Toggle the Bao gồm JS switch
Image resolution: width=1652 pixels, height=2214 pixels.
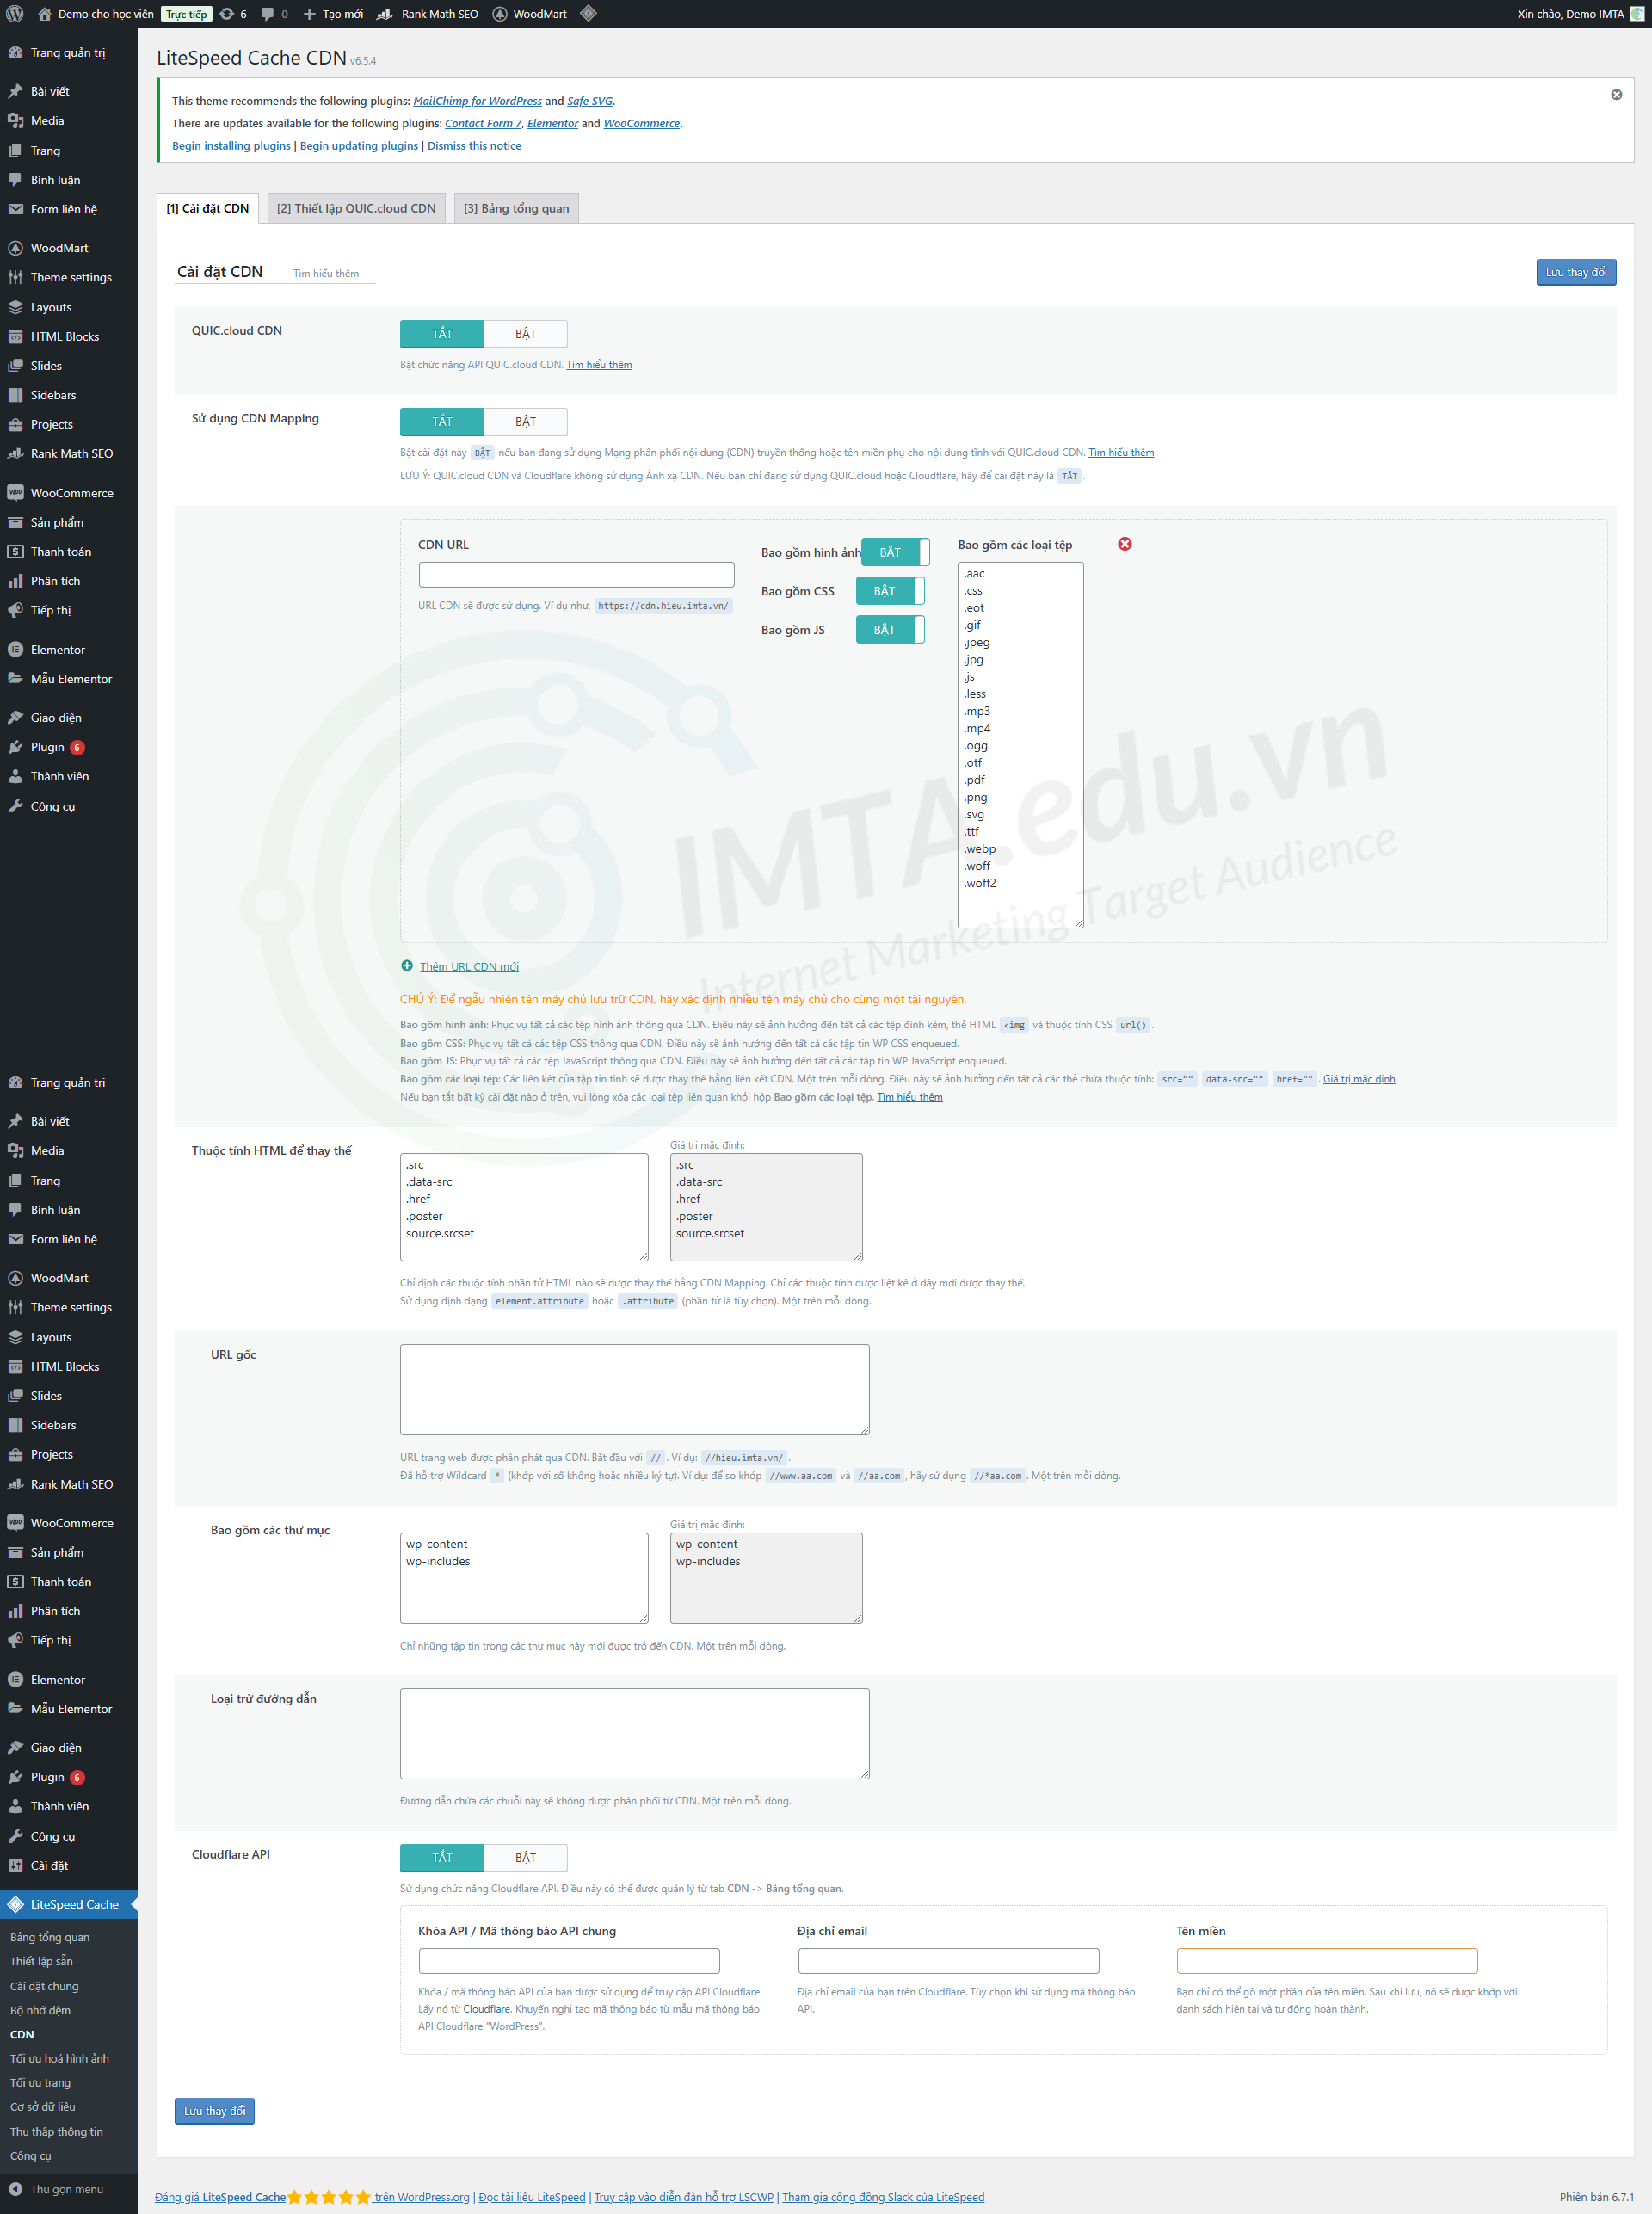coord(890,629)
